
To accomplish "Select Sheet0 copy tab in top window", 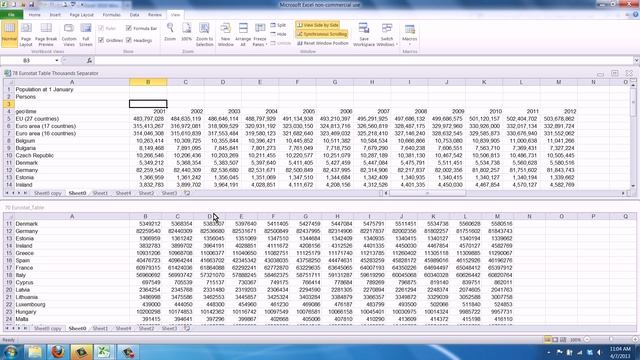I will (x=47, y=193).
